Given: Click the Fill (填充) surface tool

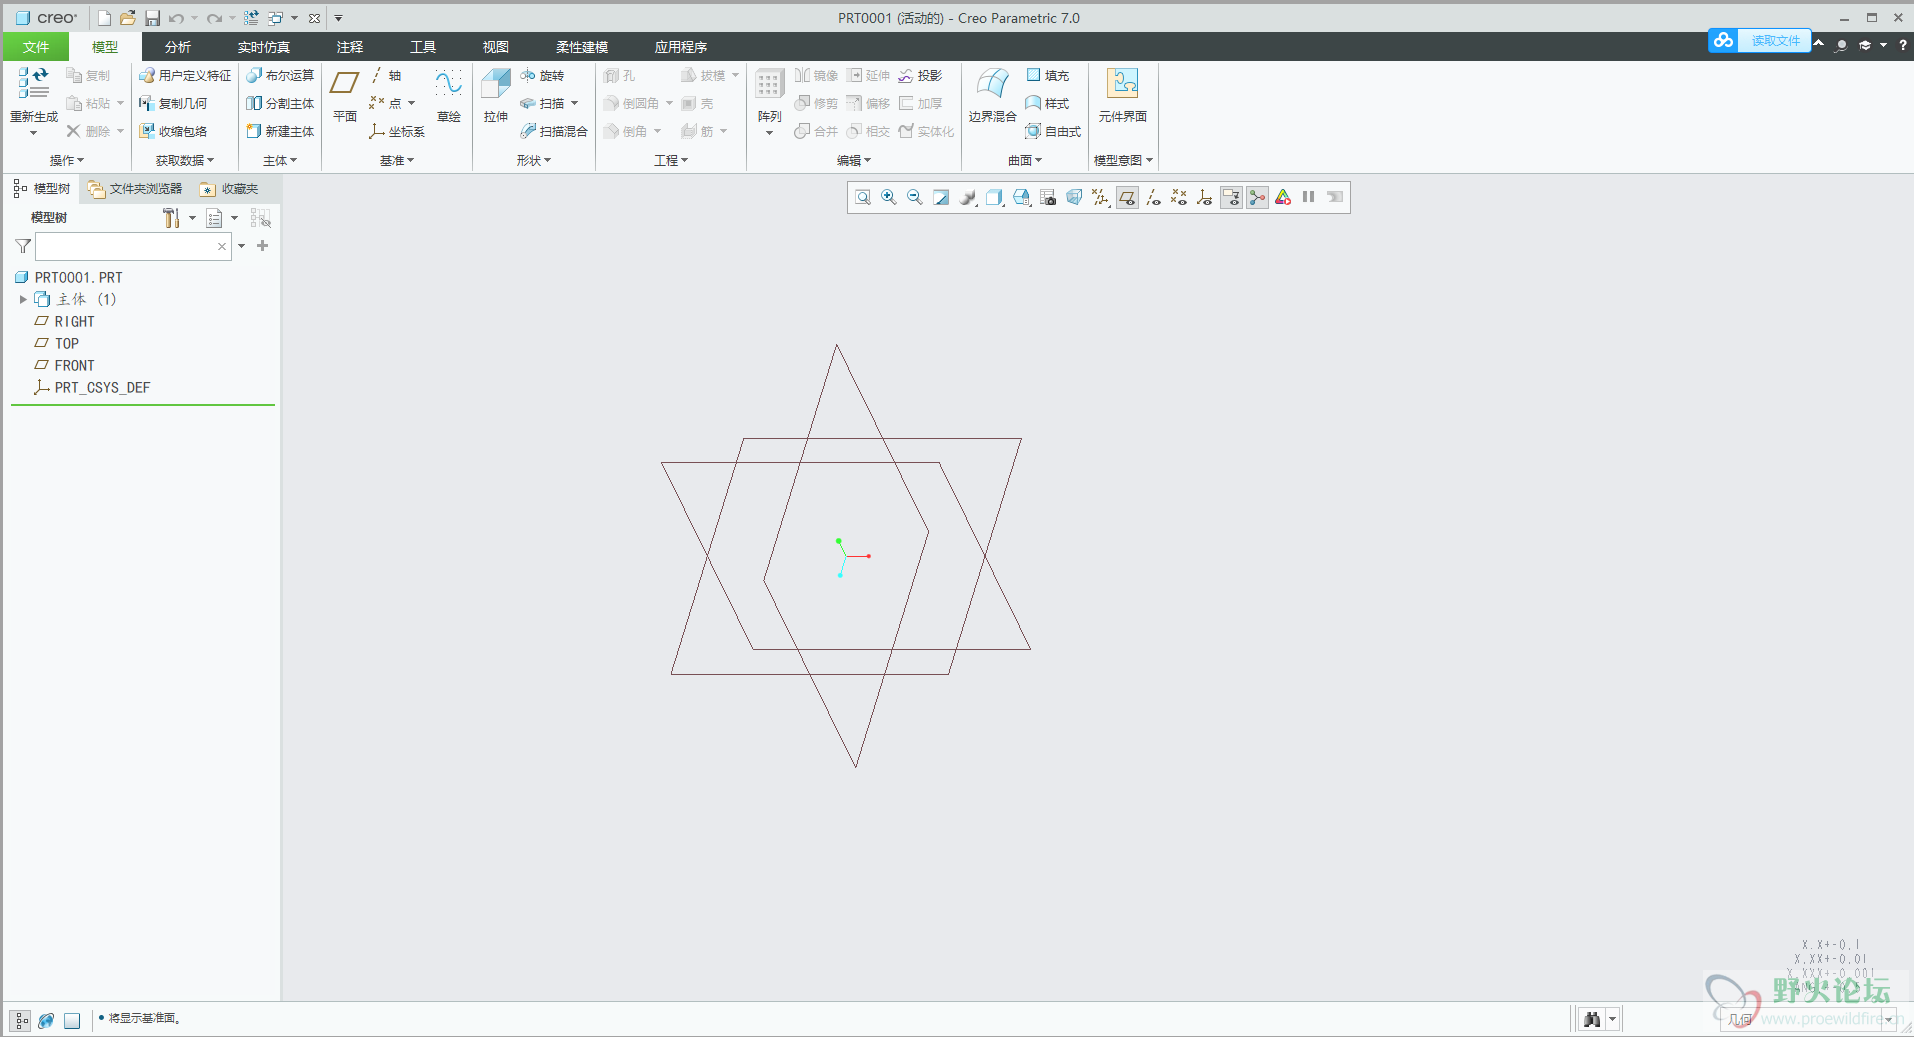Looking at the screenshot, I should [1047, 75].
